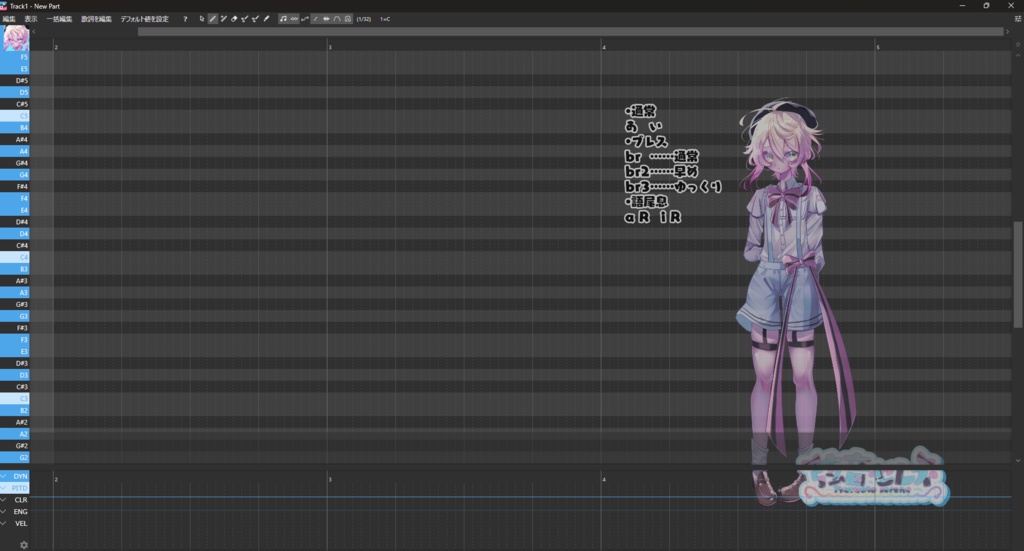Screen dimensions: 1024x551
Task: Toggle final pitch slash icon
Action: pos(315,19)
